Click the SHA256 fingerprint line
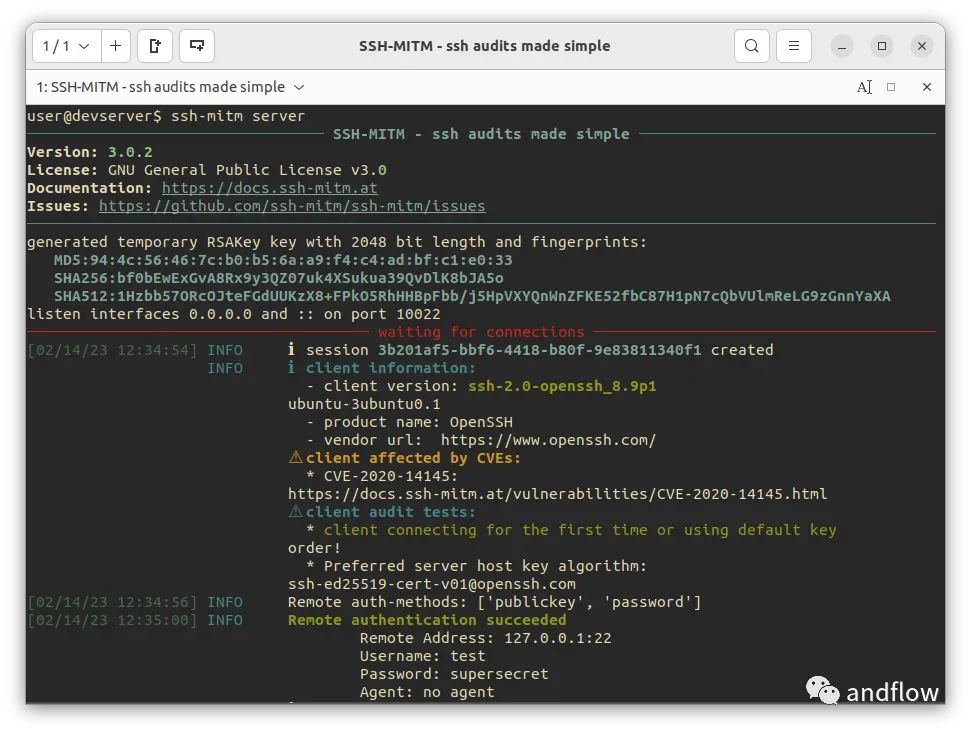 (279, 277)
